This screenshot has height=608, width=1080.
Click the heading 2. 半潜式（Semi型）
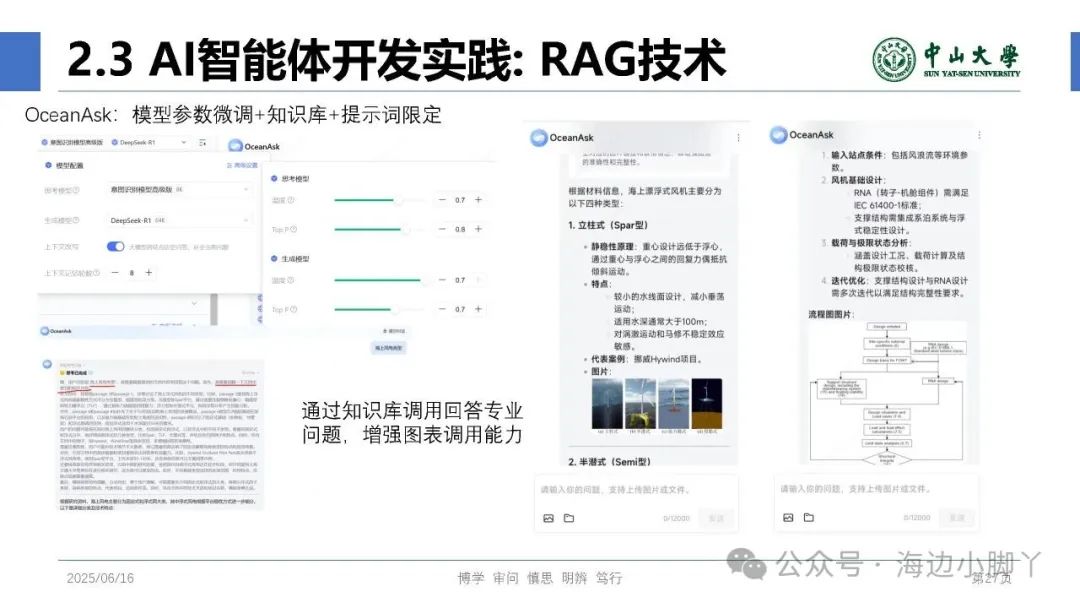click(609, 462)
